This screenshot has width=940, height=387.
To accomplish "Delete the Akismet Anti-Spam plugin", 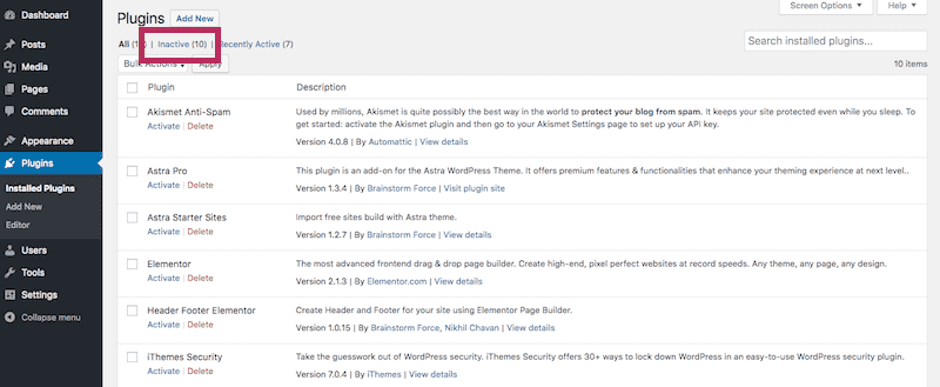I will [x=200, y=126].
